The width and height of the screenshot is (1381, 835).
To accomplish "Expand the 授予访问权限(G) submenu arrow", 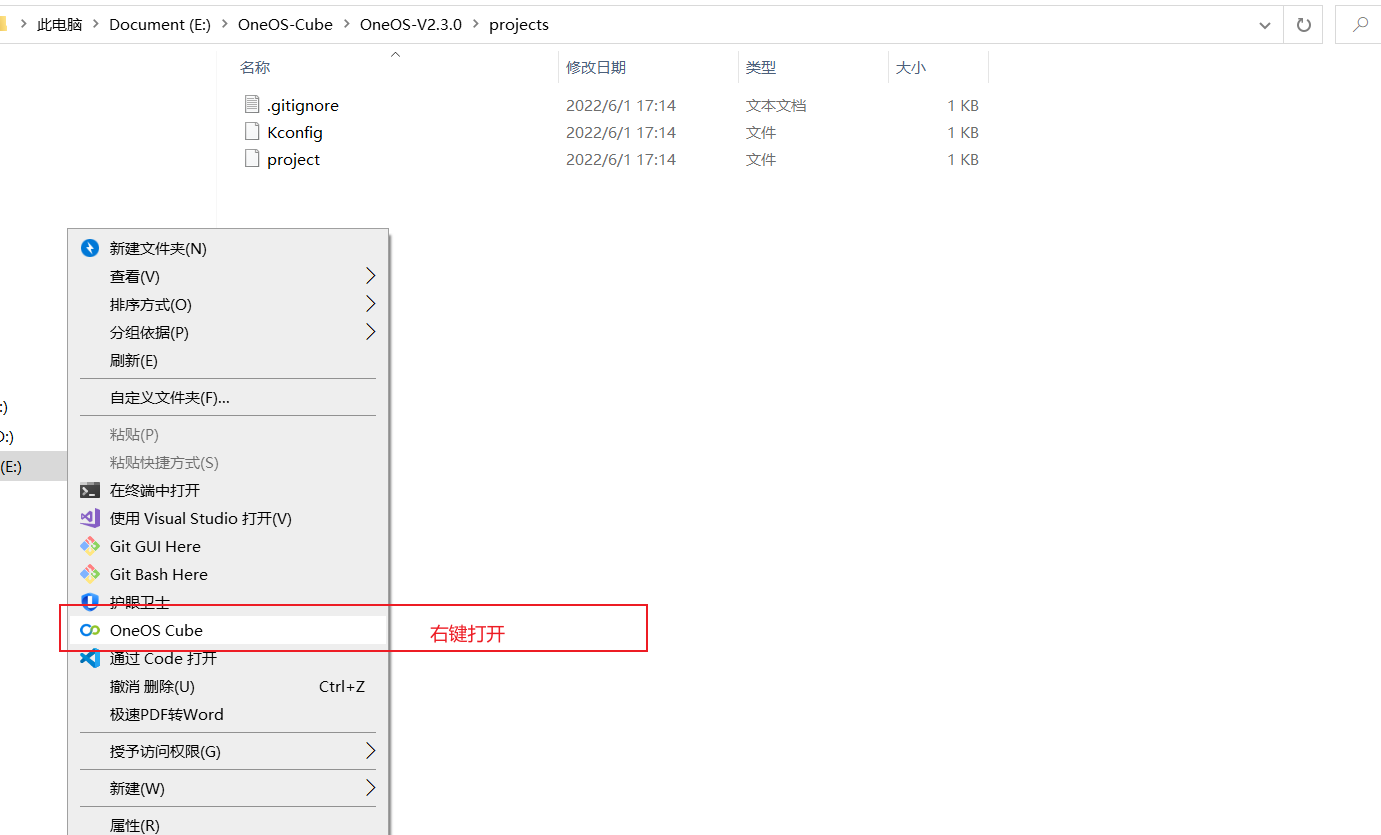I will click(370, 751).
